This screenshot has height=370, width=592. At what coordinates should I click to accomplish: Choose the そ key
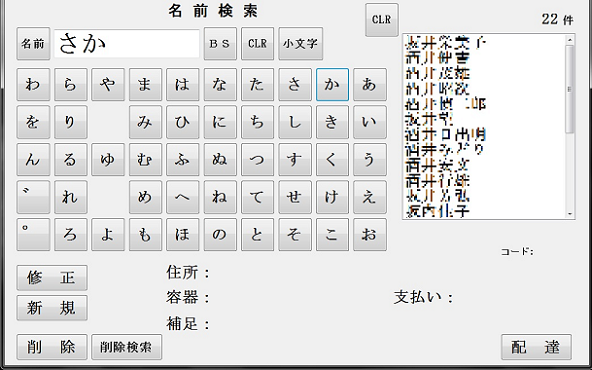coord(295,234)
